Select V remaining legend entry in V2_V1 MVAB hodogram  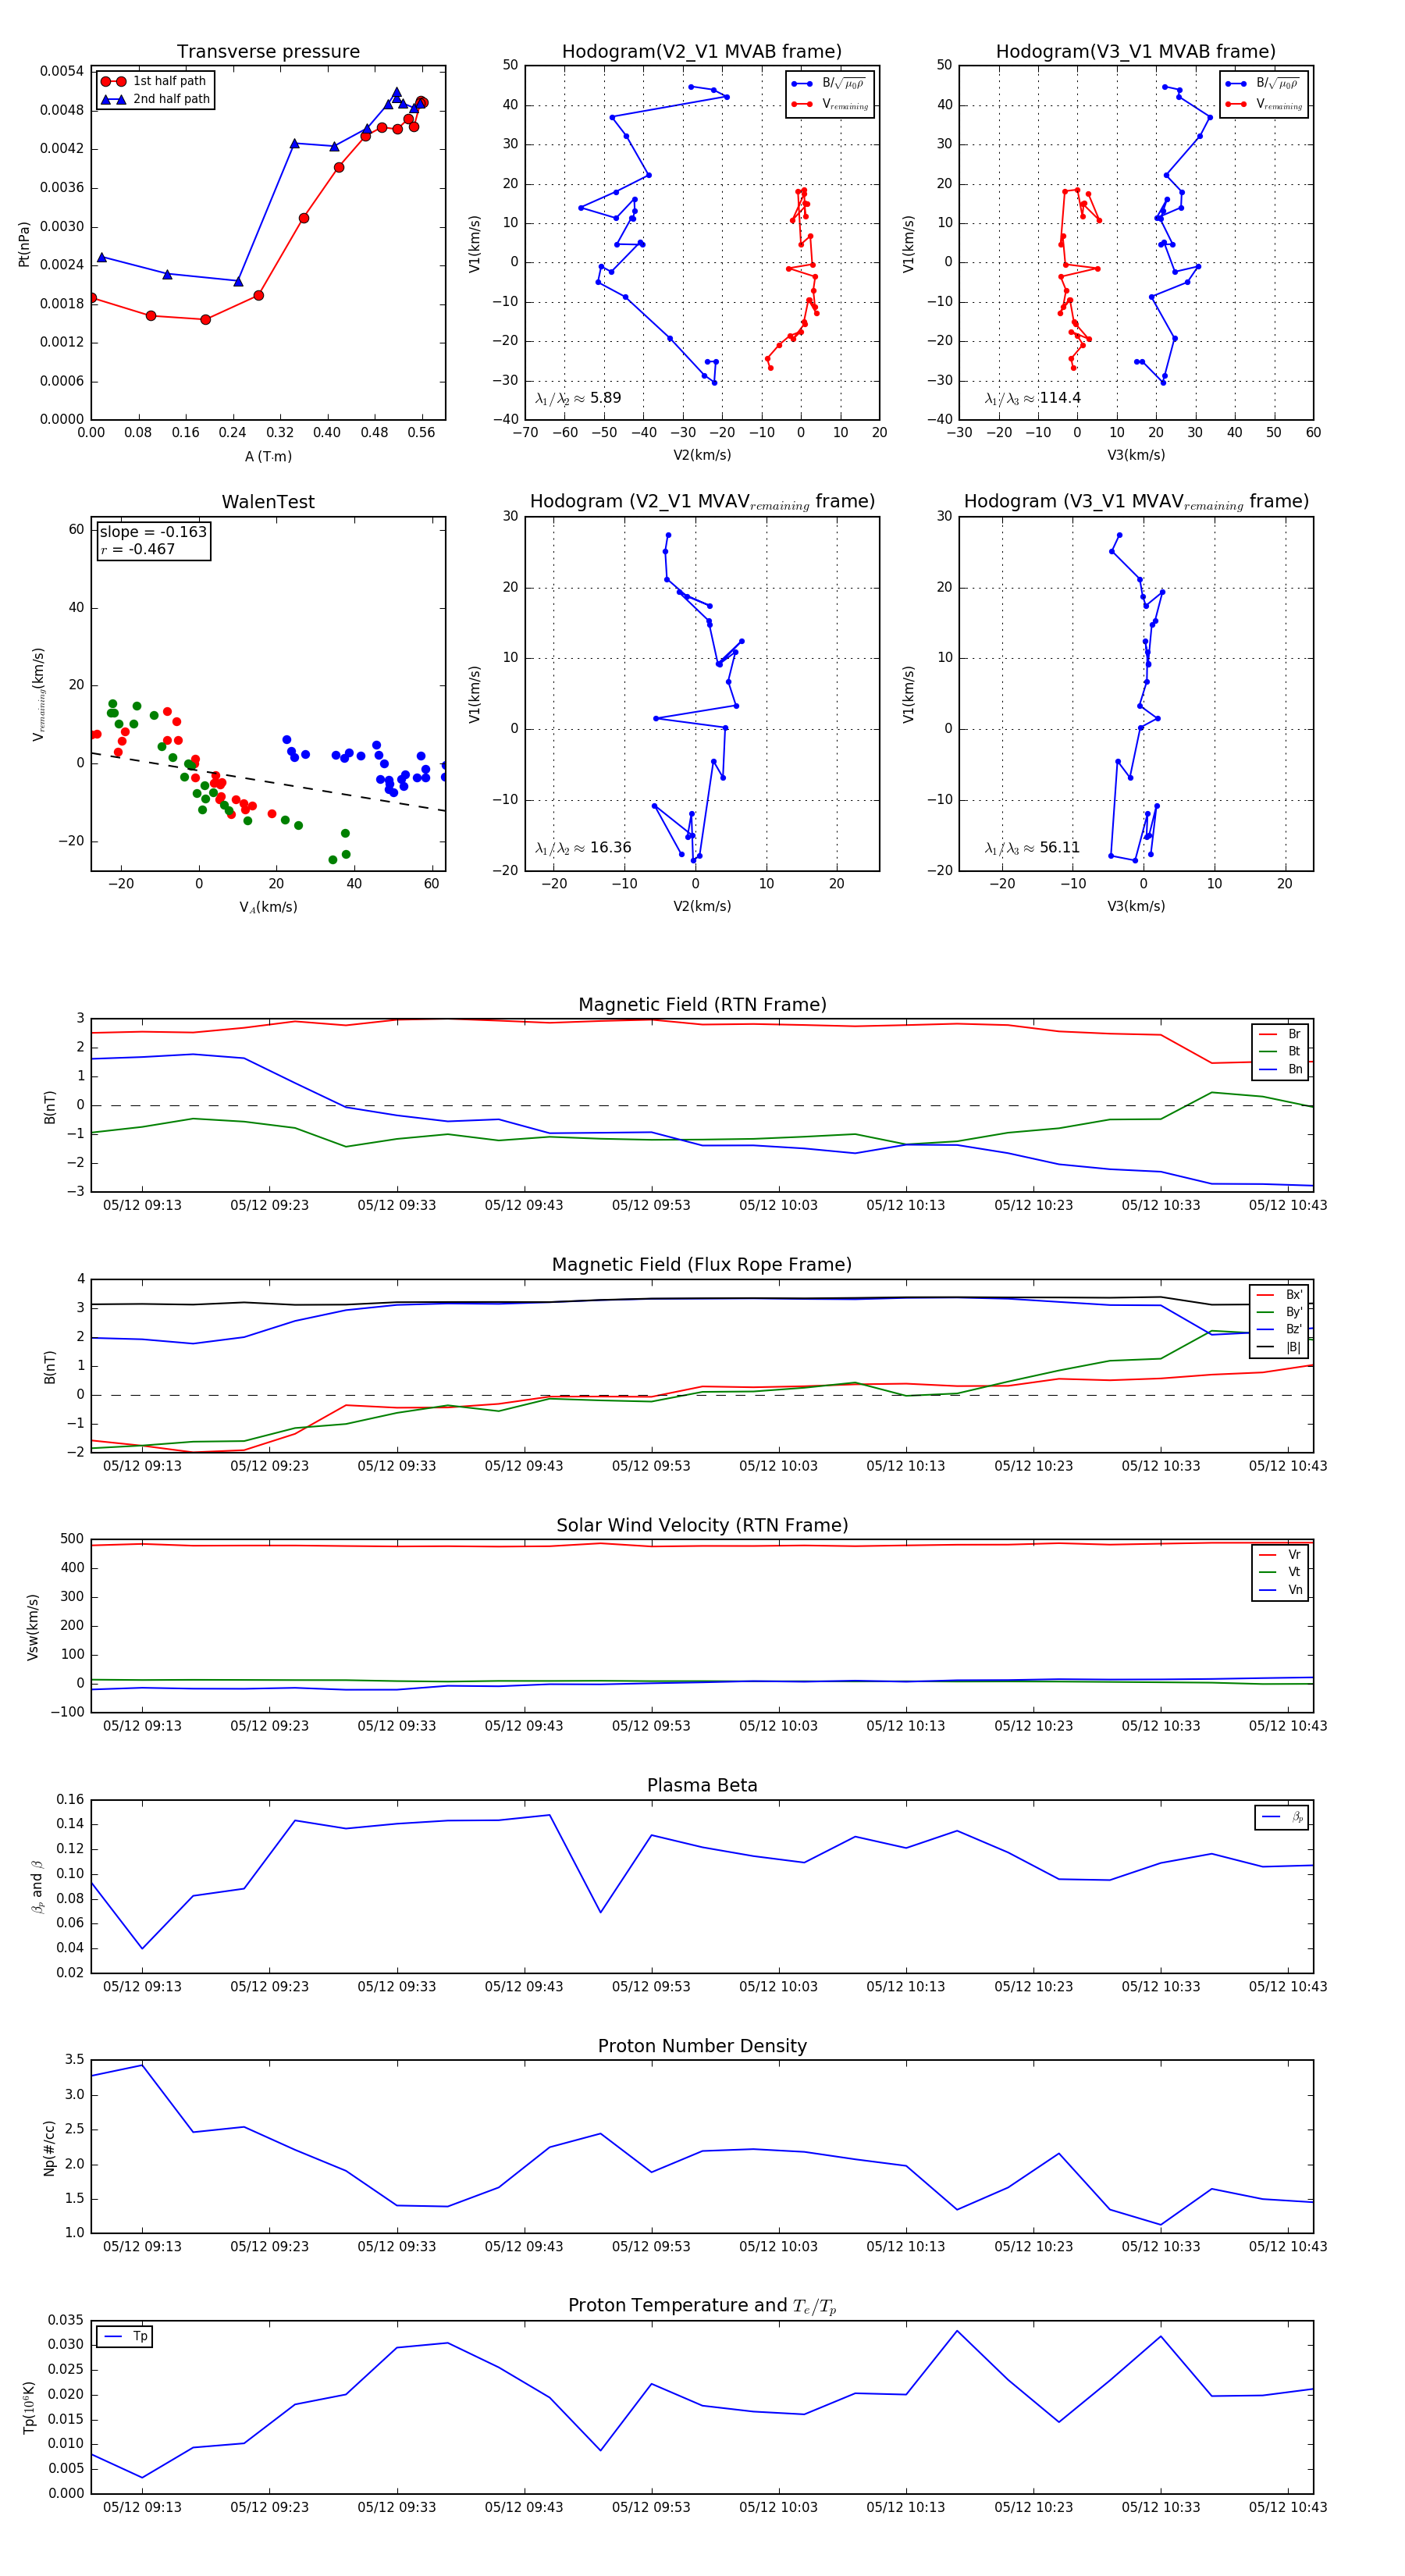[x=830, y=104]
